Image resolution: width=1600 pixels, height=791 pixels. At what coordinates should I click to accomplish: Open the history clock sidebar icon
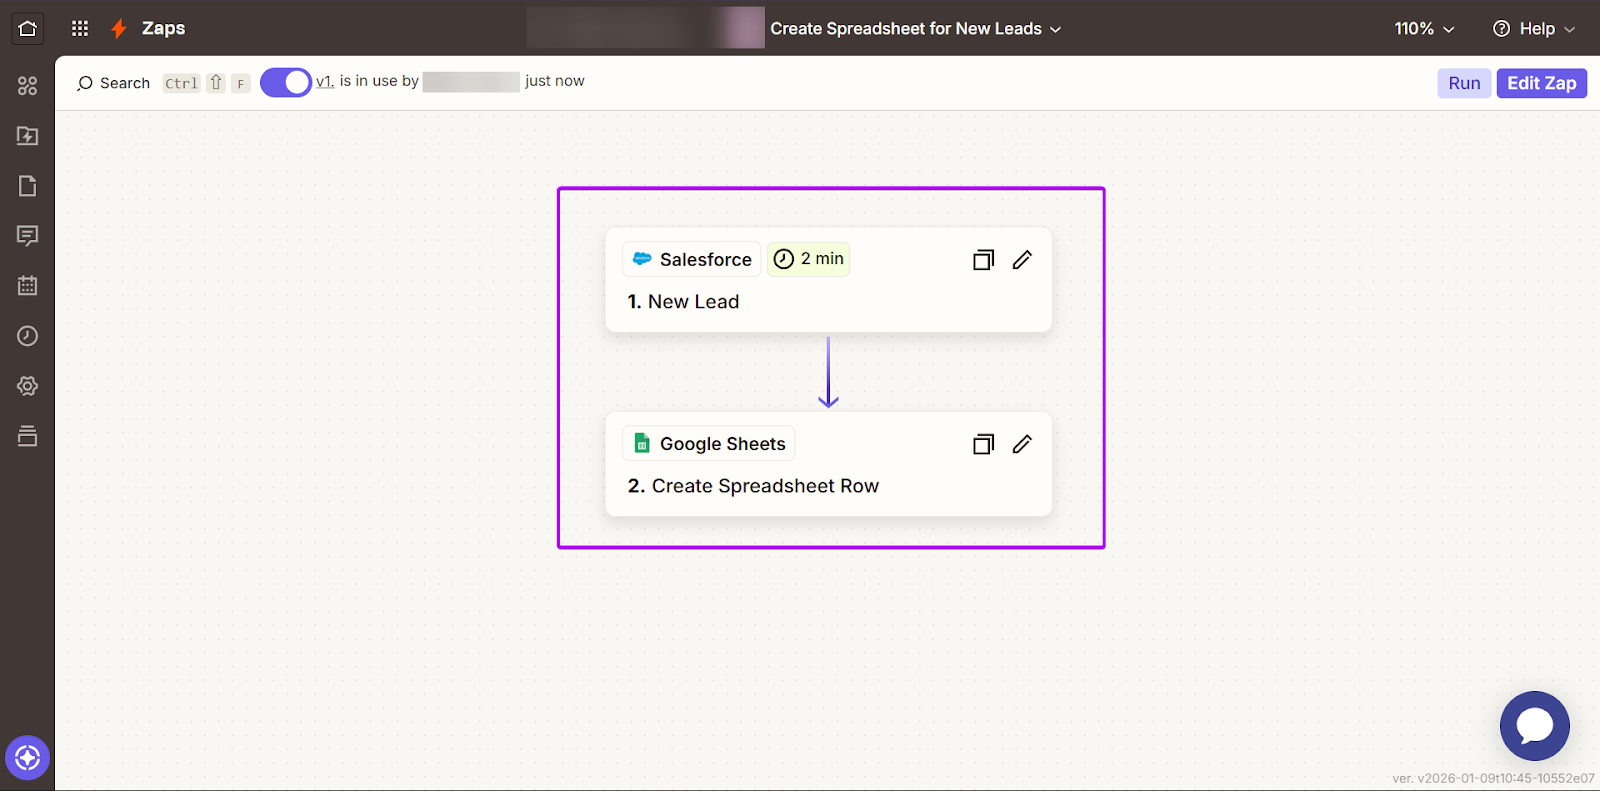tap(28, 336)
